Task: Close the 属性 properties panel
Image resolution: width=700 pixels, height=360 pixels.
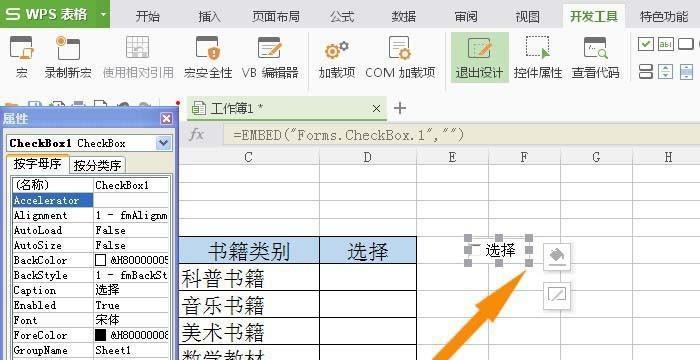Action: pos(167,118)
